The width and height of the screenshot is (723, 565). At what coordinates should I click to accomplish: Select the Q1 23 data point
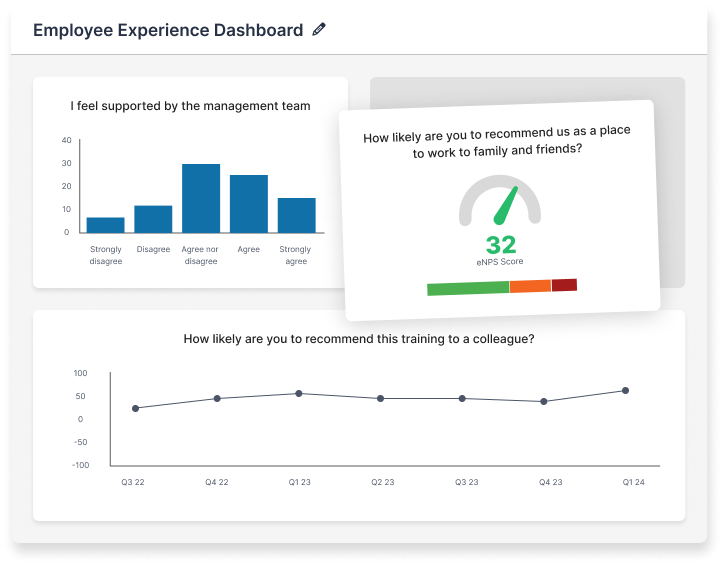pos(299,393)
